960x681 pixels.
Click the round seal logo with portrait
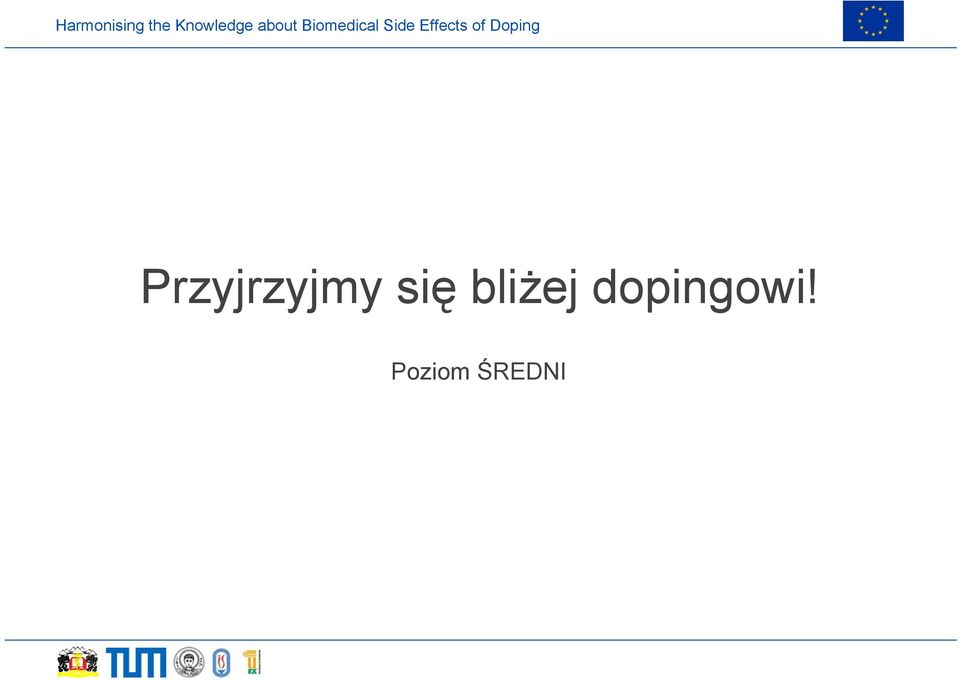click(x=189, y=662)
